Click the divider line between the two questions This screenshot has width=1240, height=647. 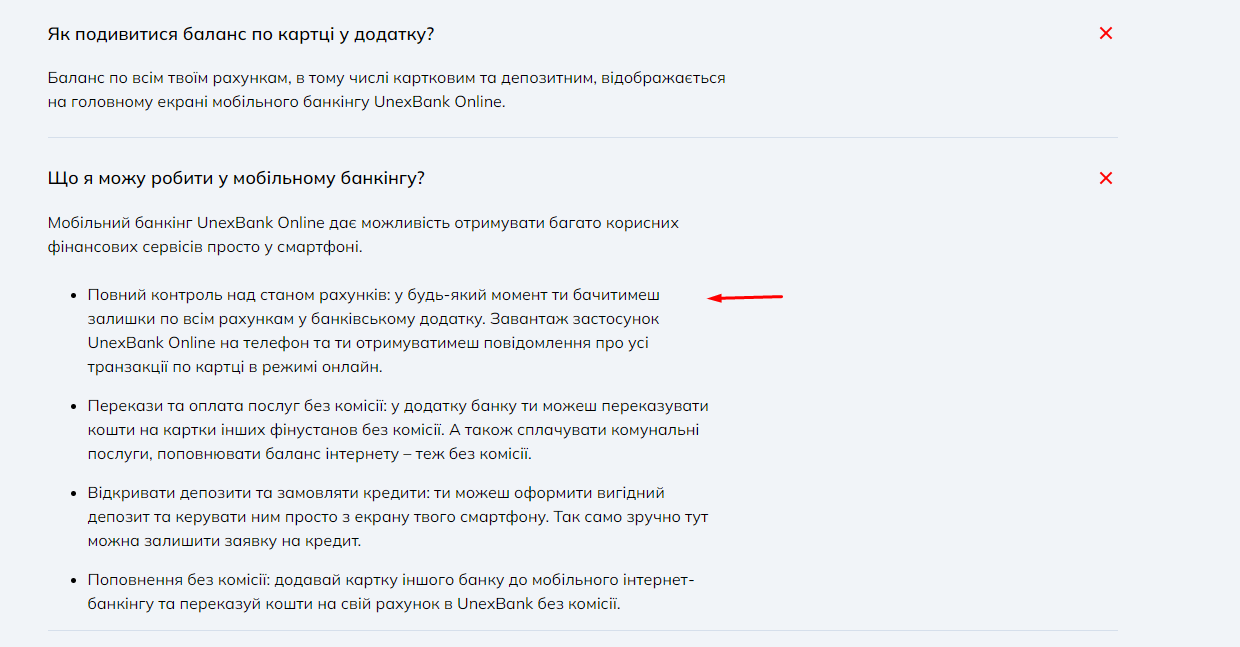pyautogui.click(x=582, y=137)
